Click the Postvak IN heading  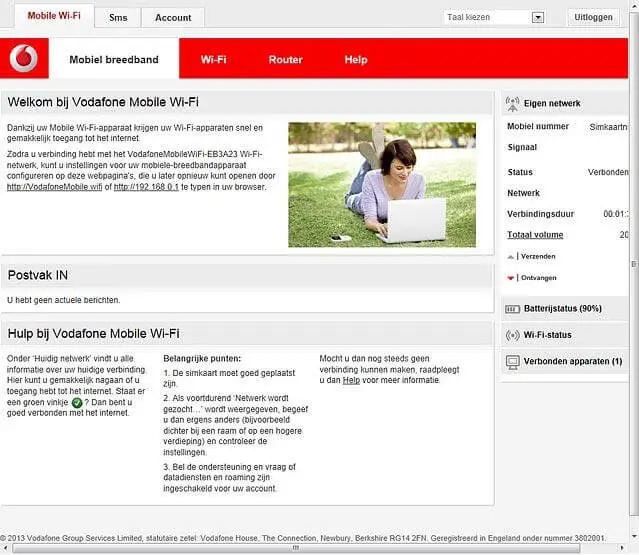coord(38,275)
